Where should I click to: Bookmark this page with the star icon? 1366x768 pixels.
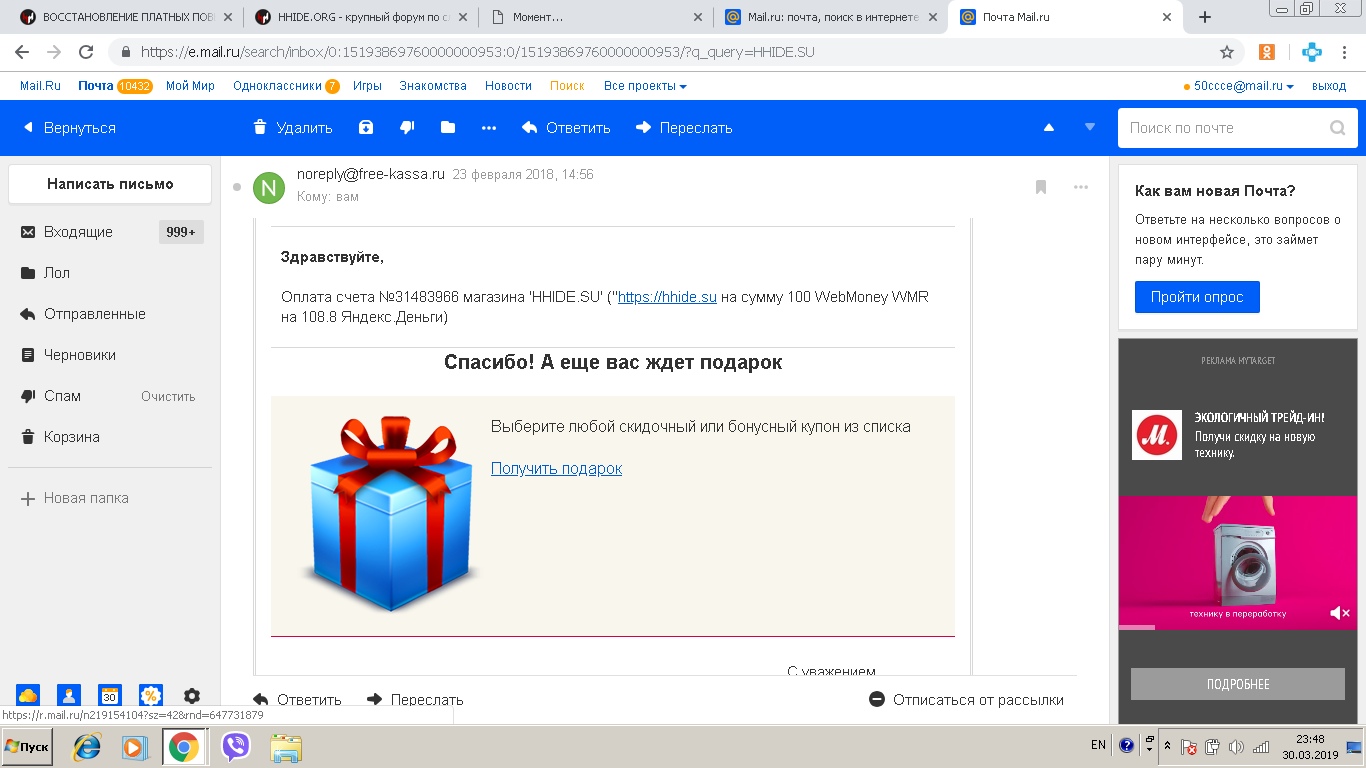tap(1227, 52)
